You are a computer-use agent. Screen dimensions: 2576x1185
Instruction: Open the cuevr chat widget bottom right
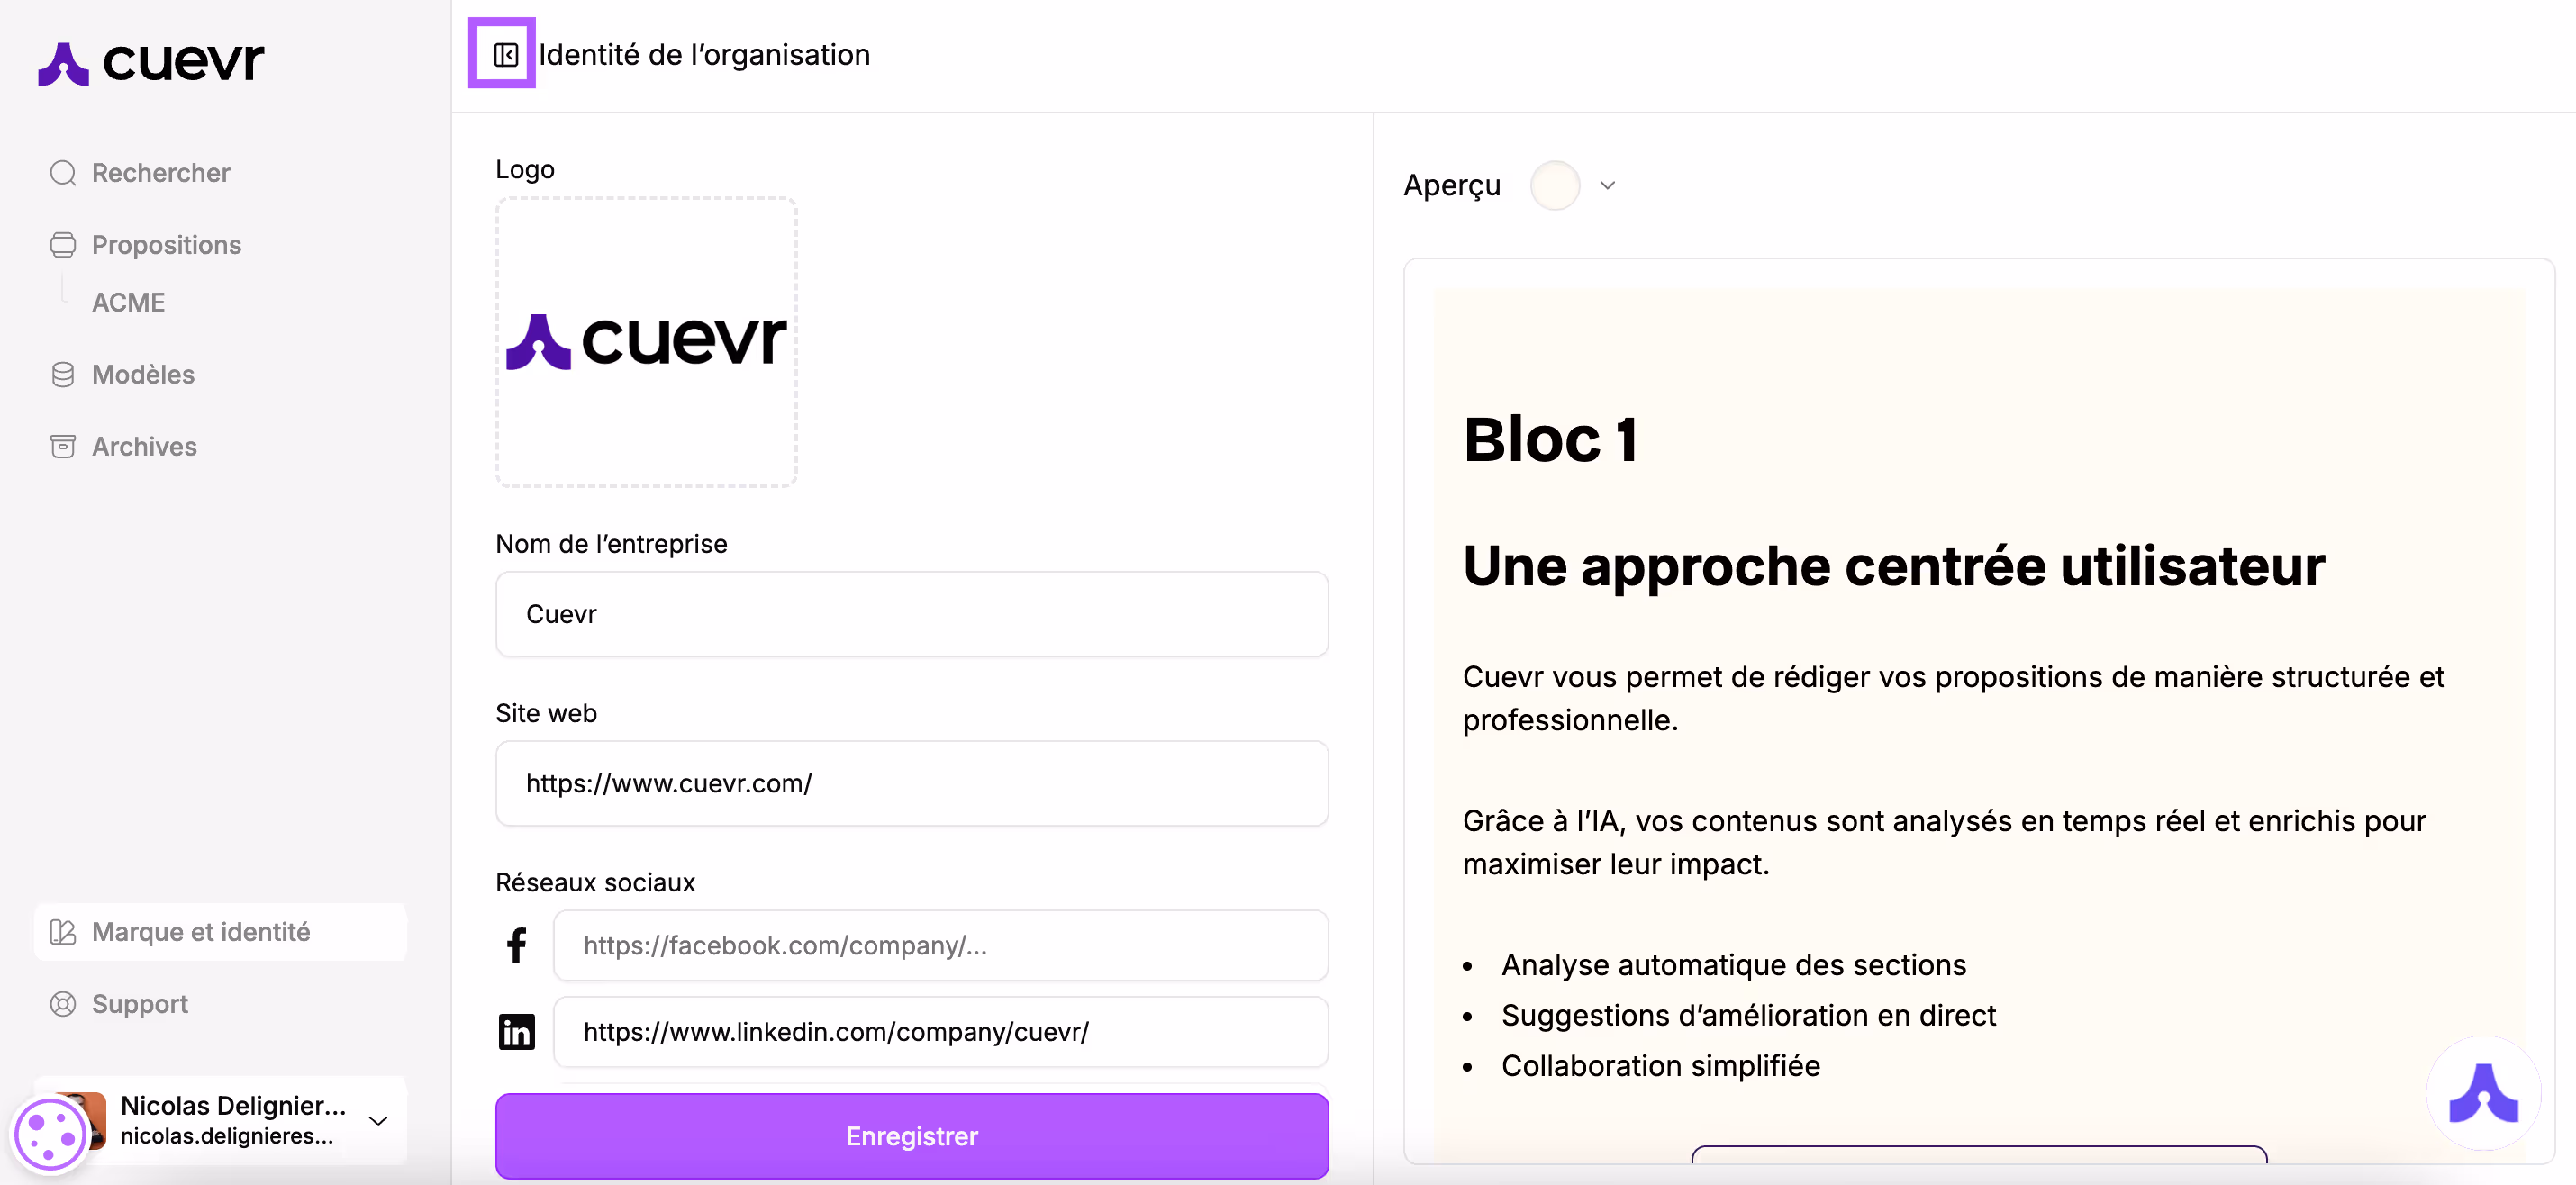click(x=2486, y=1094)
